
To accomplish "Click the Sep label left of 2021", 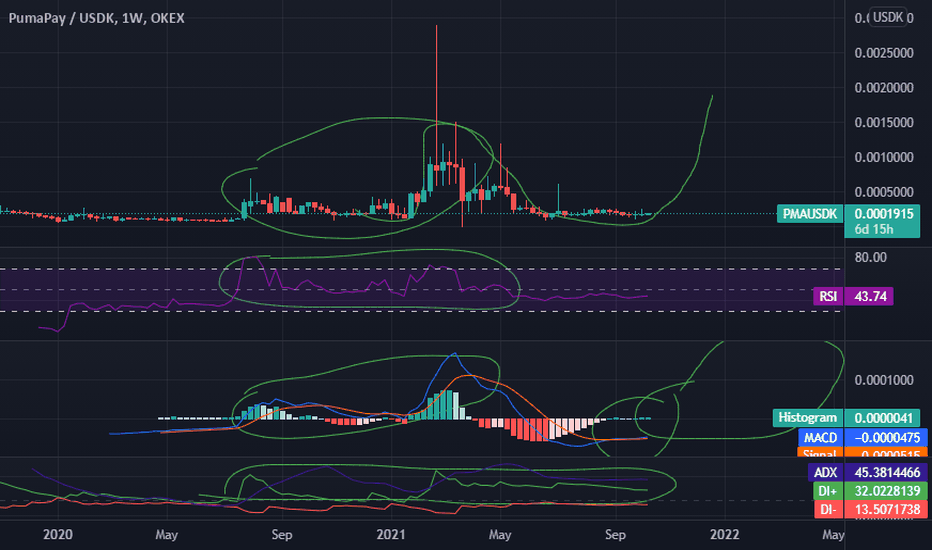I will point(282,535).
